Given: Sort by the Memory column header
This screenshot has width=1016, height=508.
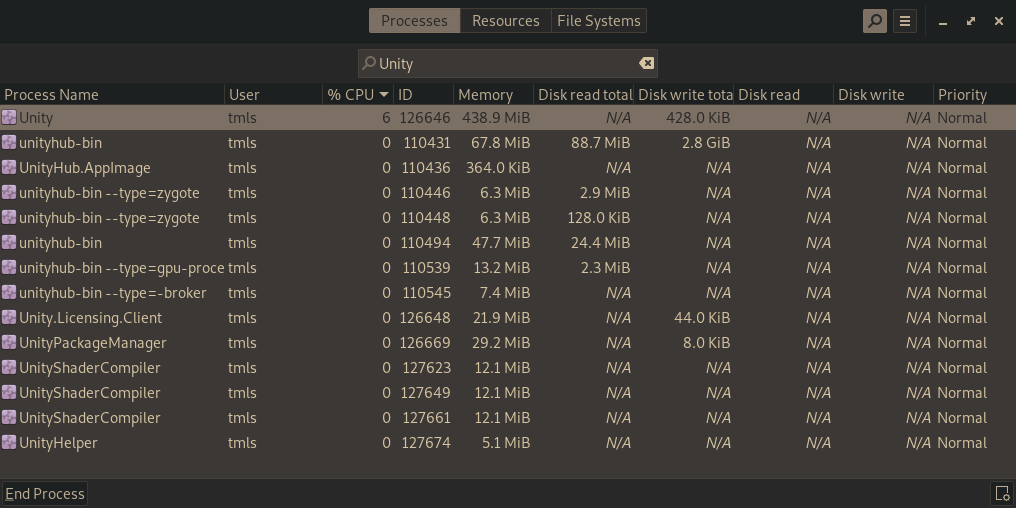Looking at the screenshot, I should (485, 95).
